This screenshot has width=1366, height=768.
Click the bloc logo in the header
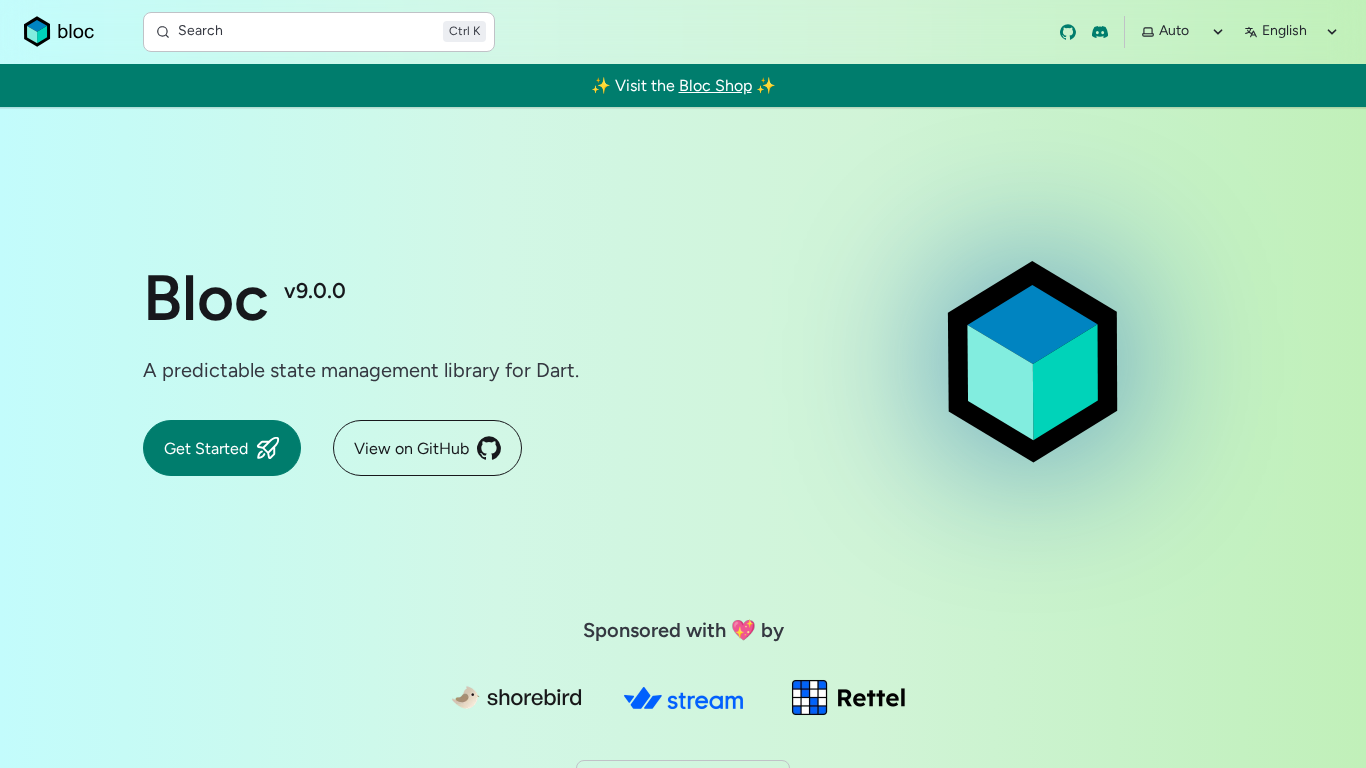(x=59, y=32)
